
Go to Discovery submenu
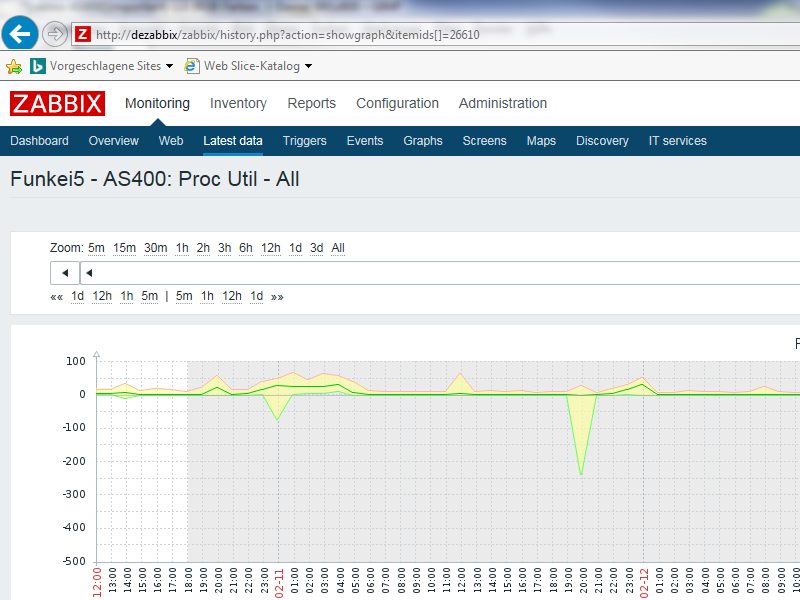(602, 141)
